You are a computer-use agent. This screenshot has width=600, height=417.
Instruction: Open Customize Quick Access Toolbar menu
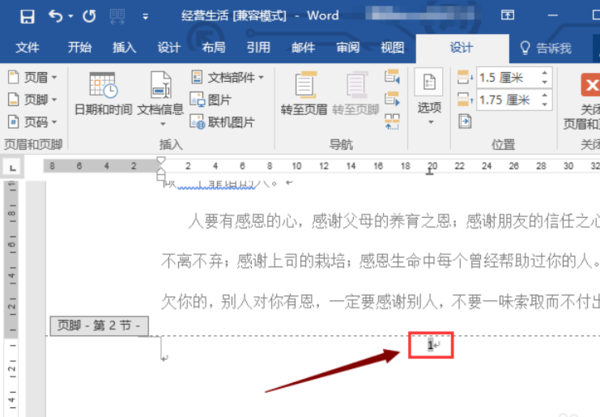click(145, 16)
